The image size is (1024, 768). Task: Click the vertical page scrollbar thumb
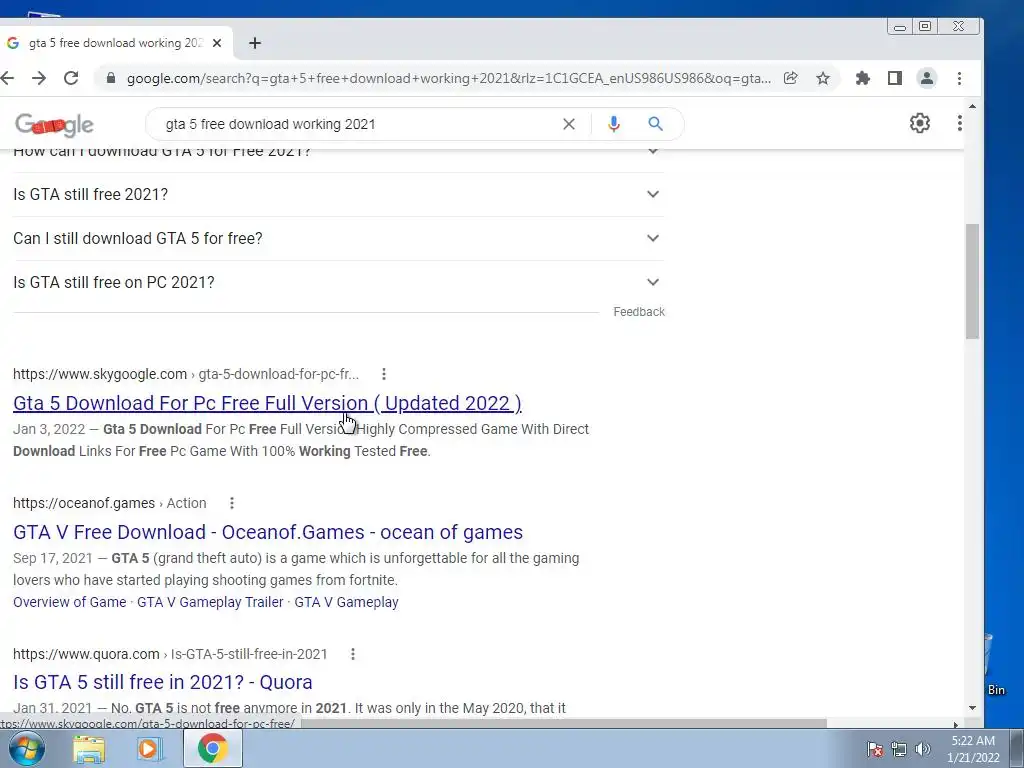[972, 281]
